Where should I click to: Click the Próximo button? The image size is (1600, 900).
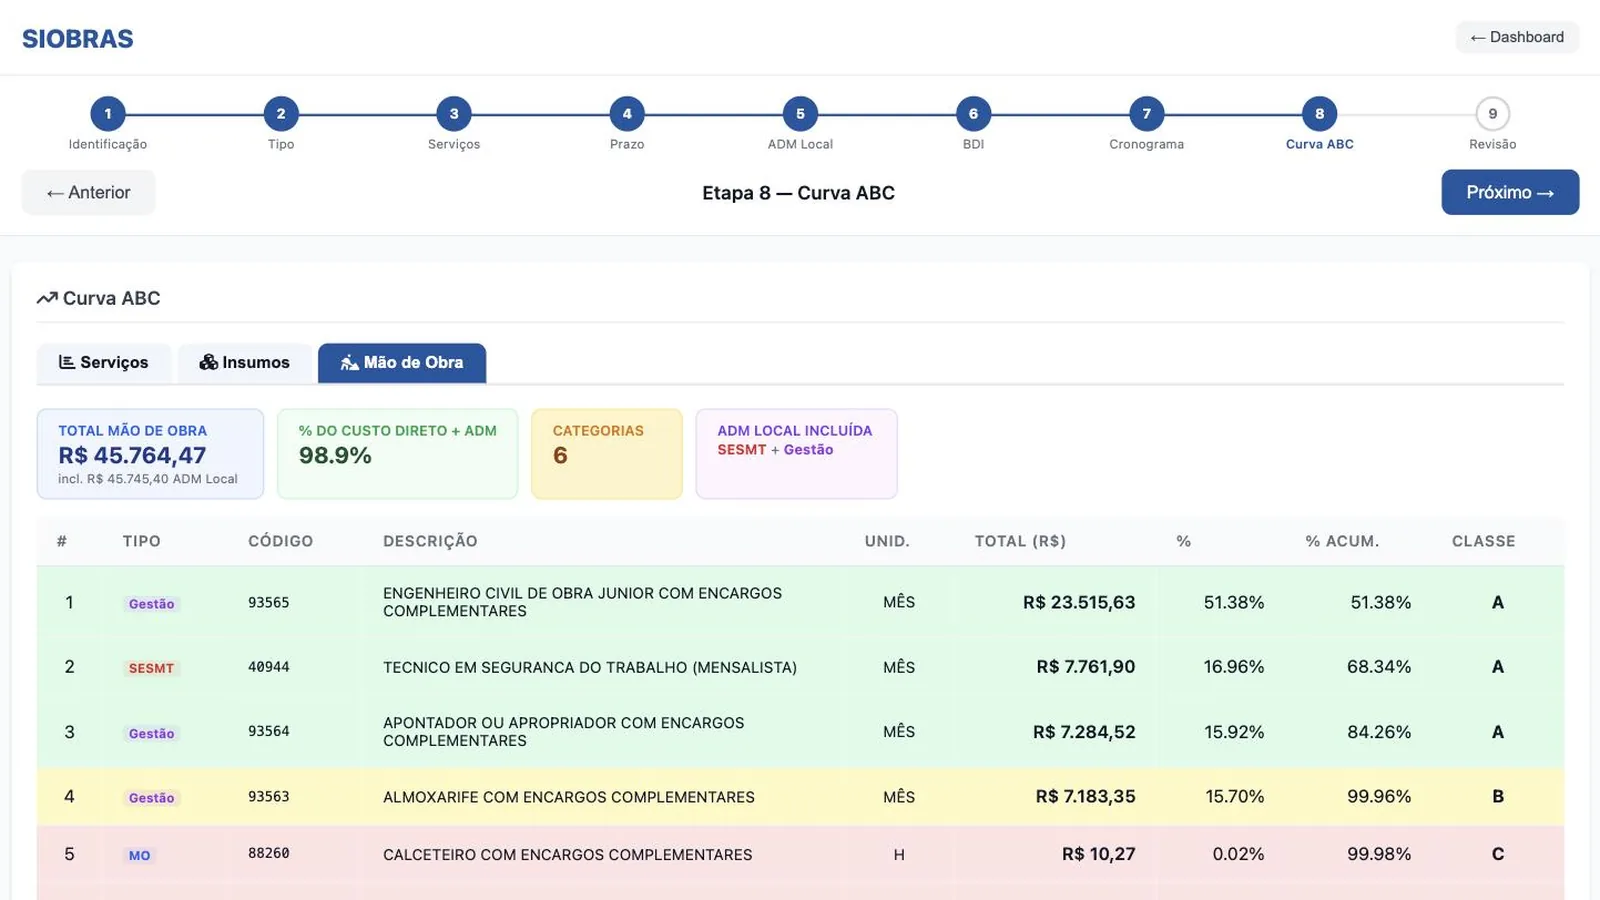coord(1510,192)
